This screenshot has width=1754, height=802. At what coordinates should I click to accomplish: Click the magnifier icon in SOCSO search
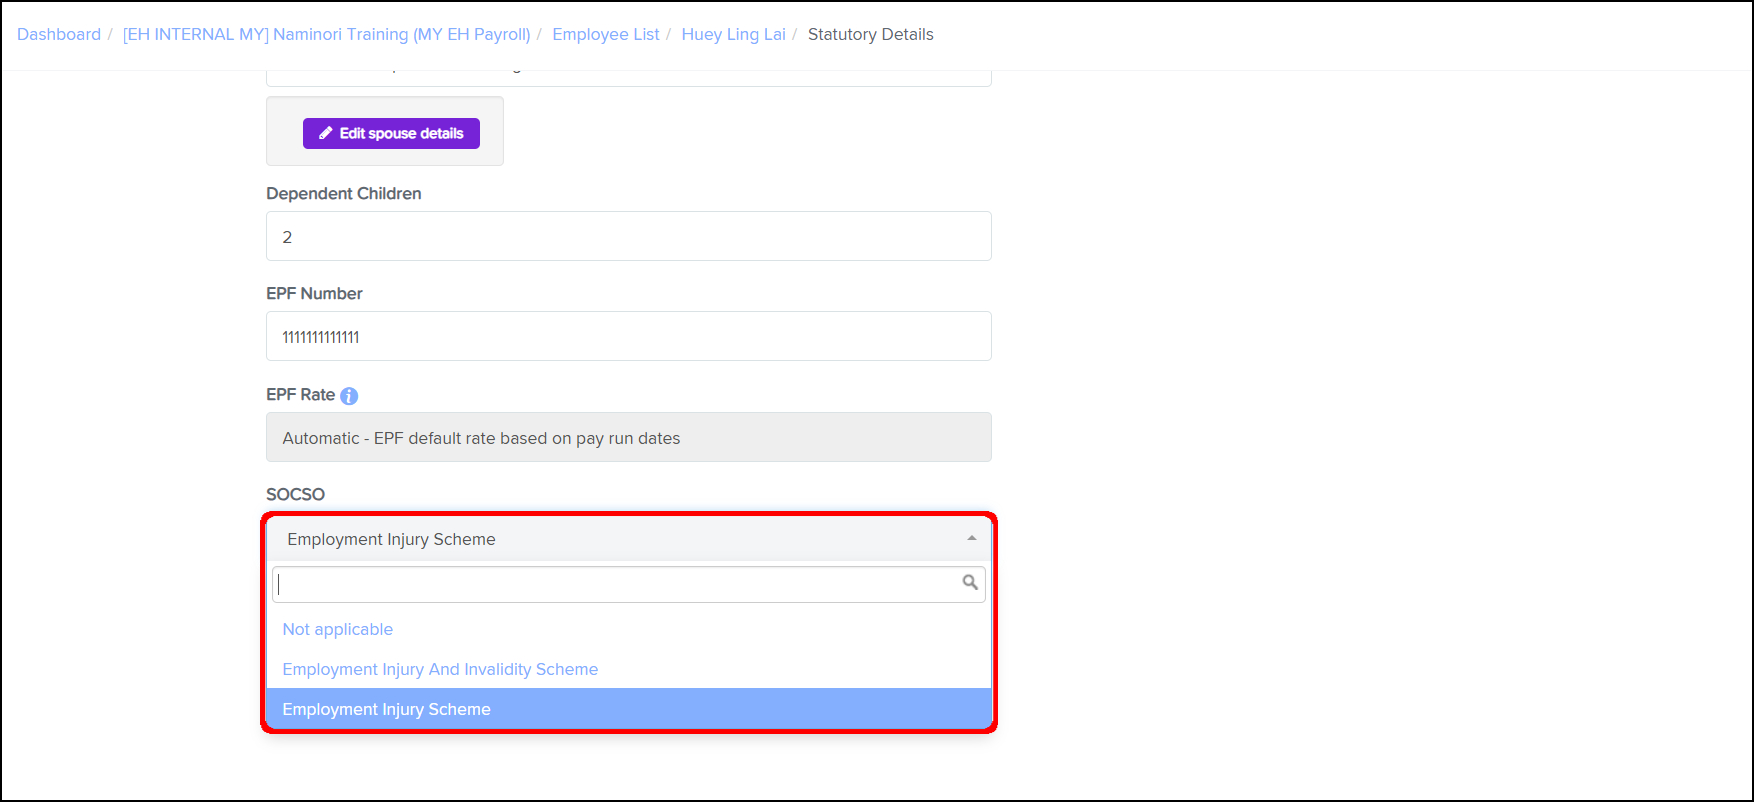click(969, 583)
